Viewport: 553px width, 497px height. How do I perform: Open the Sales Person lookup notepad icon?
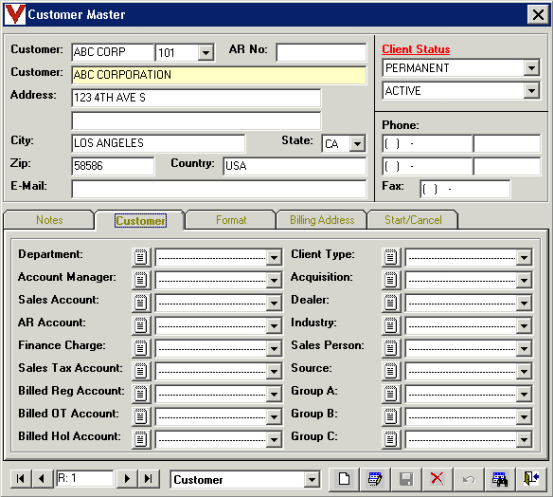click(x=391, y=348)
